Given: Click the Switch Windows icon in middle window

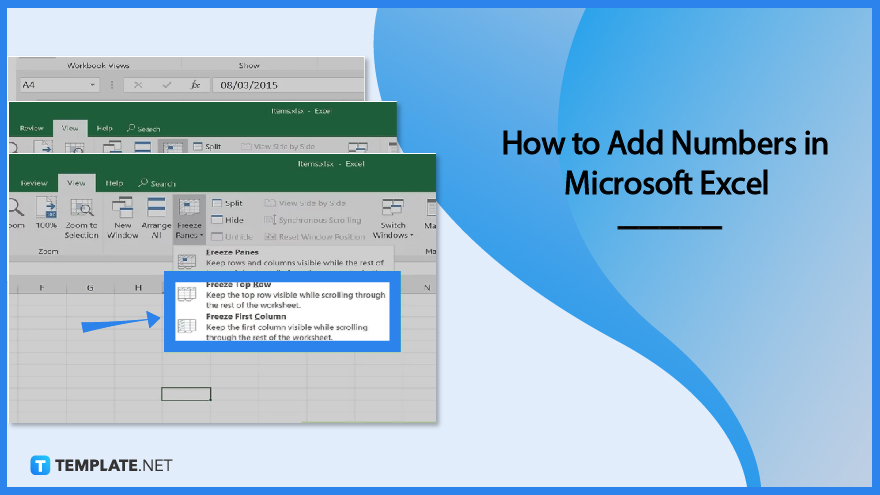Looking at the screenshot, I should coord(358,147).
